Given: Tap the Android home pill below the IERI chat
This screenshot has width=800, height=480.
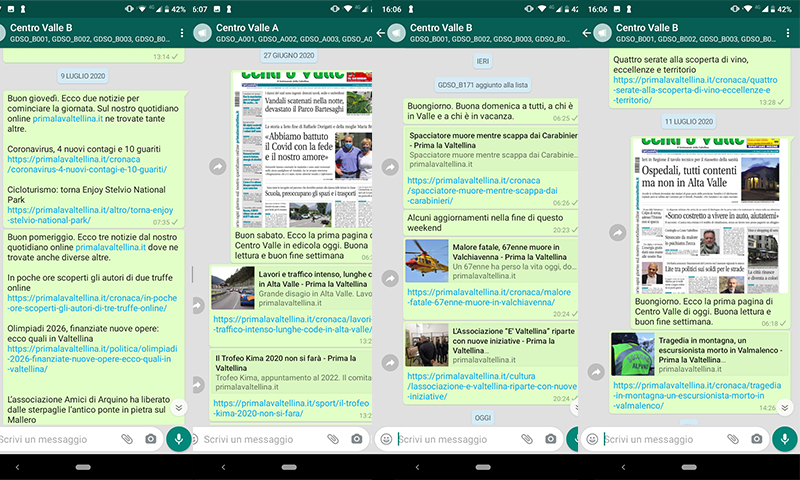Looking at the screenshot, I should pyautogui.click(x=483, y=467).
